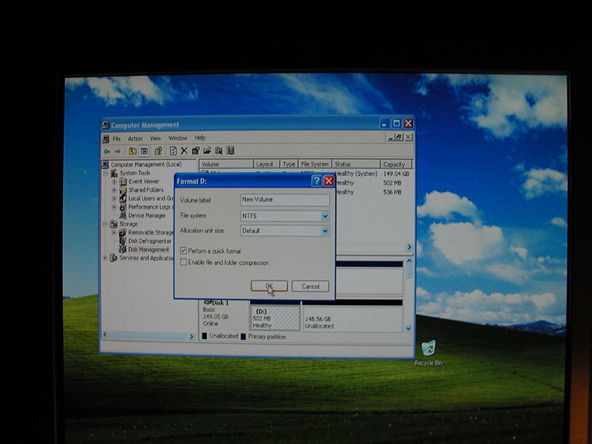Sort by the File System column header

click(314, 164)
